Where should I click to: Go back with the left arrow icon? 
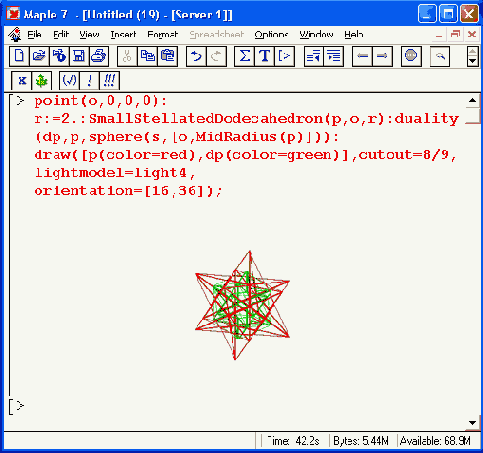(362, 56)
